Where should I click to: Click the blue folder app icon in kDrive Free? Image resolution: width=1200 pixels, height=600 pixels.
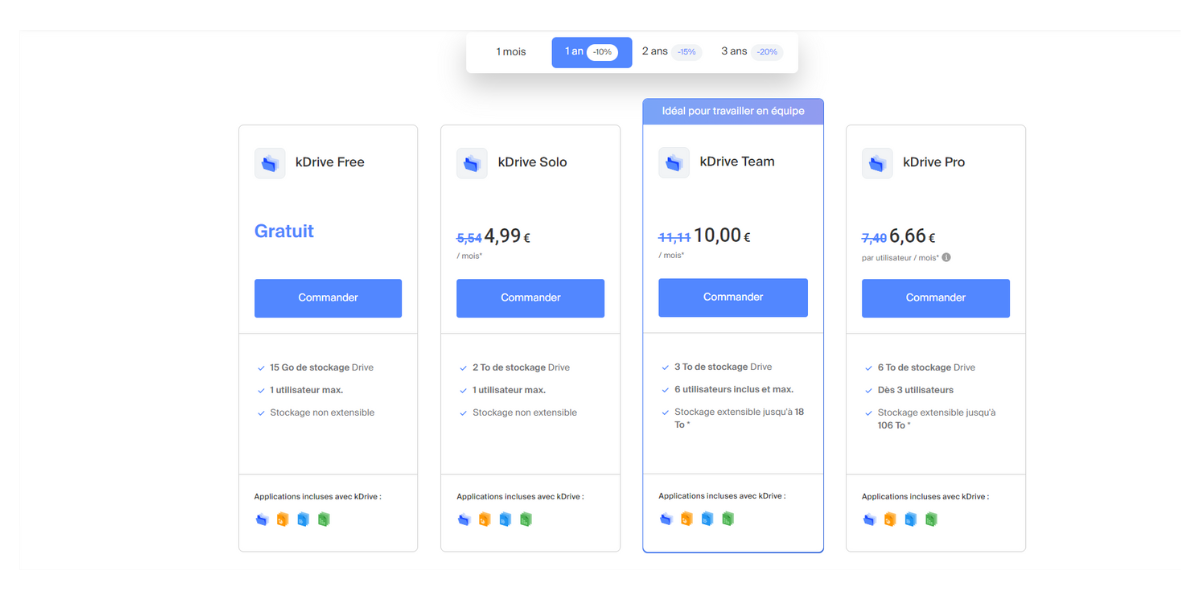point(262,520)
